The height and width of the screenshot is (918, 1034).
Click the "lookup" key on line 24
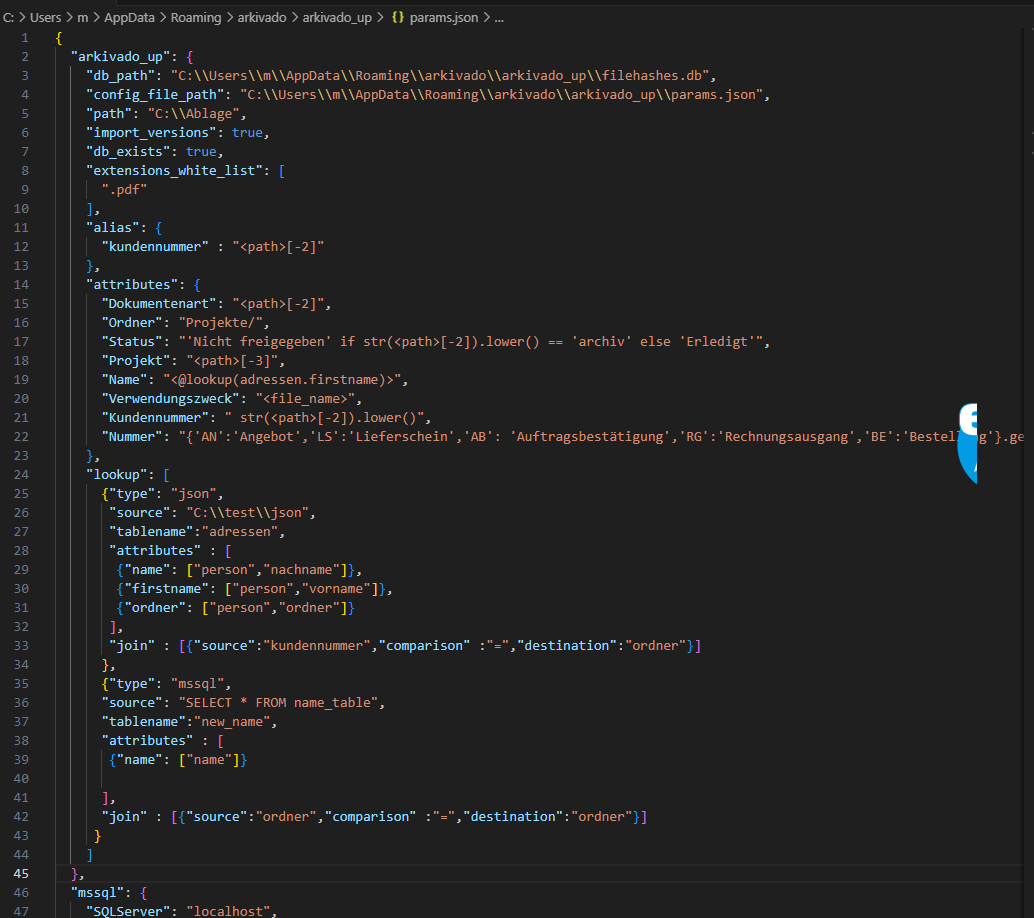[x=117, y=475]
